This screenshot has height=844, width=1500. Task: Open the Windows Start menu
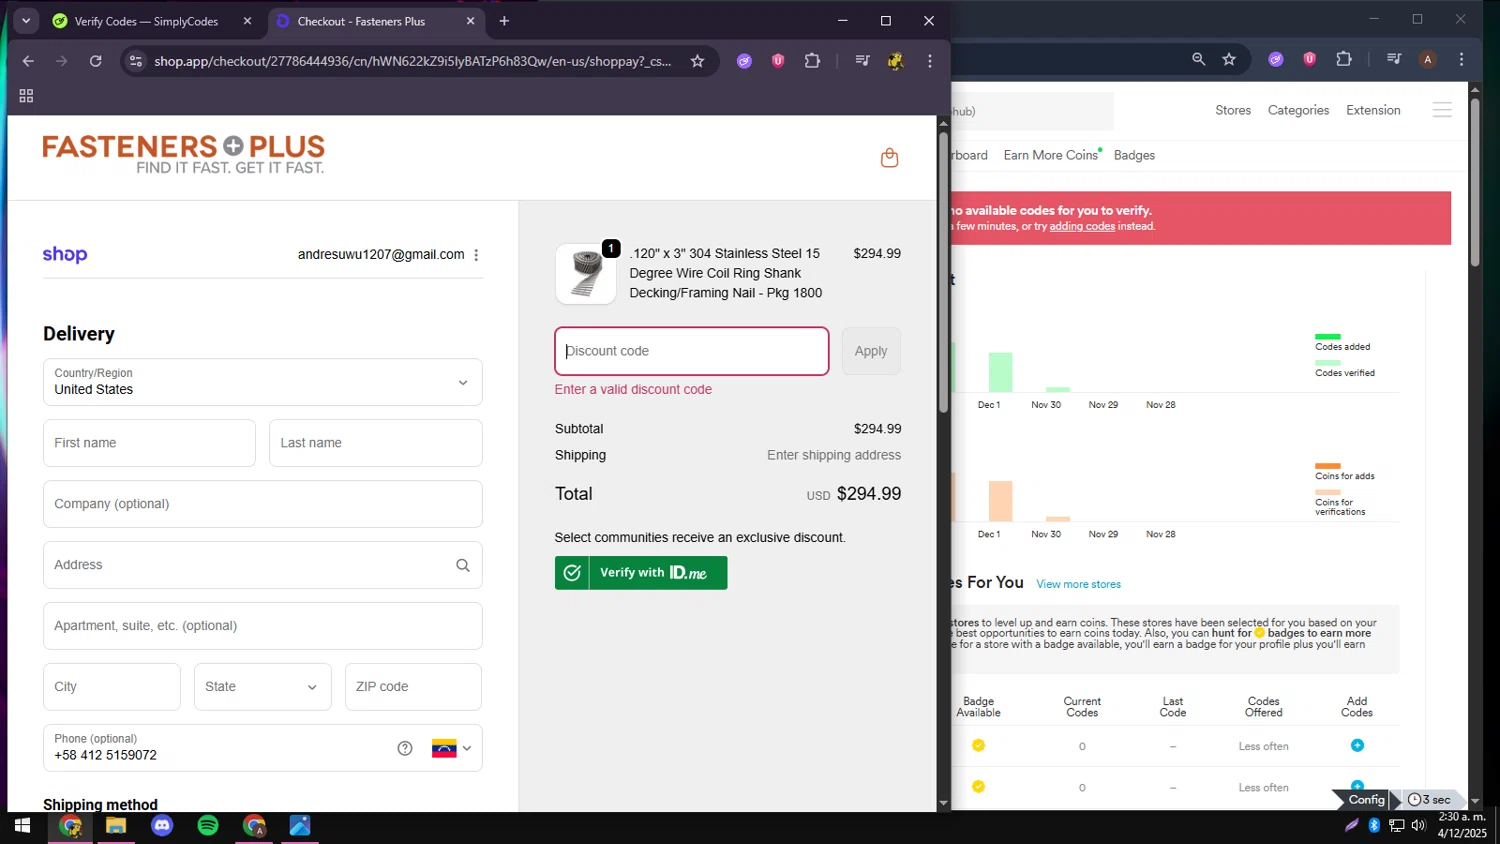point(22,826)
